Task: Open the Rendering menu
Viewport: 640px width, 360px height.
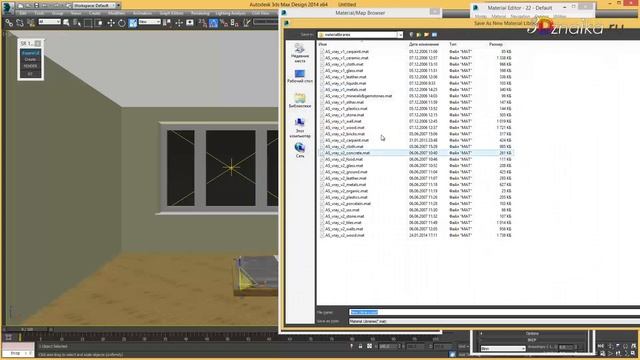Action: click(x=200, y=13)
